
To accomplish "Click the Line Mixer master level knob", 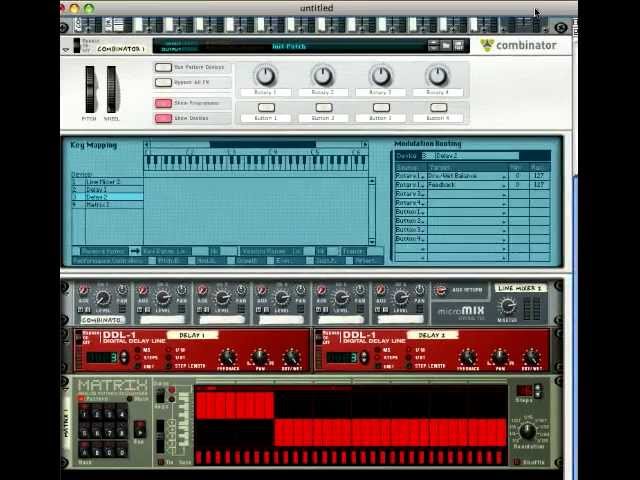I will point(507,305).
